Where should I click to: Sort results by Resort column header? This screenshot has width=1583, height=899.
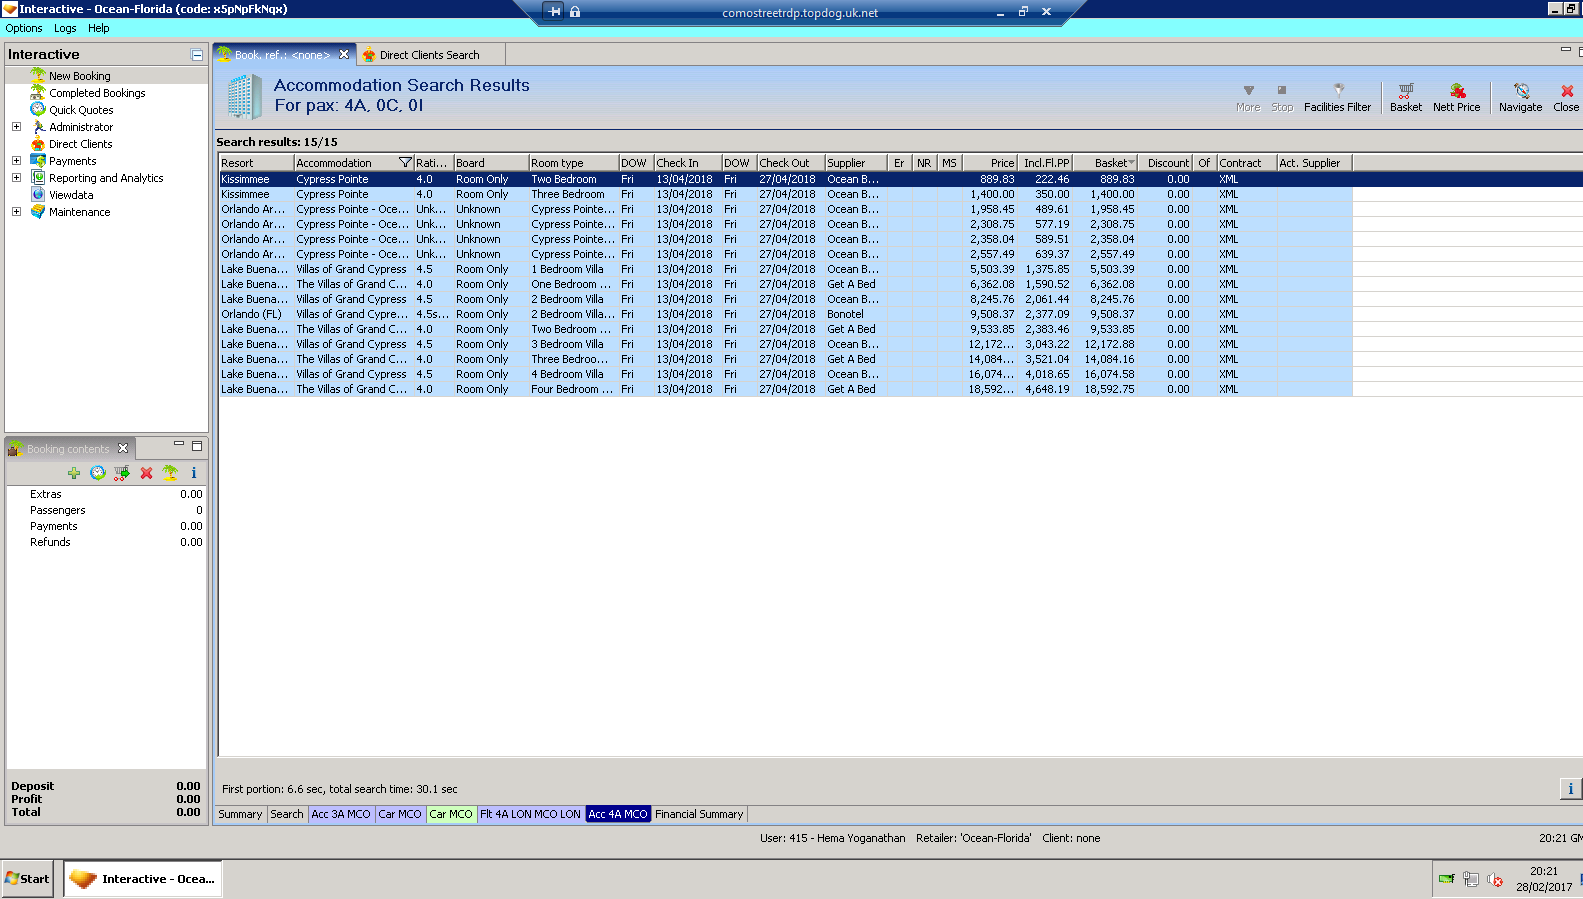(x=256, y=163)
